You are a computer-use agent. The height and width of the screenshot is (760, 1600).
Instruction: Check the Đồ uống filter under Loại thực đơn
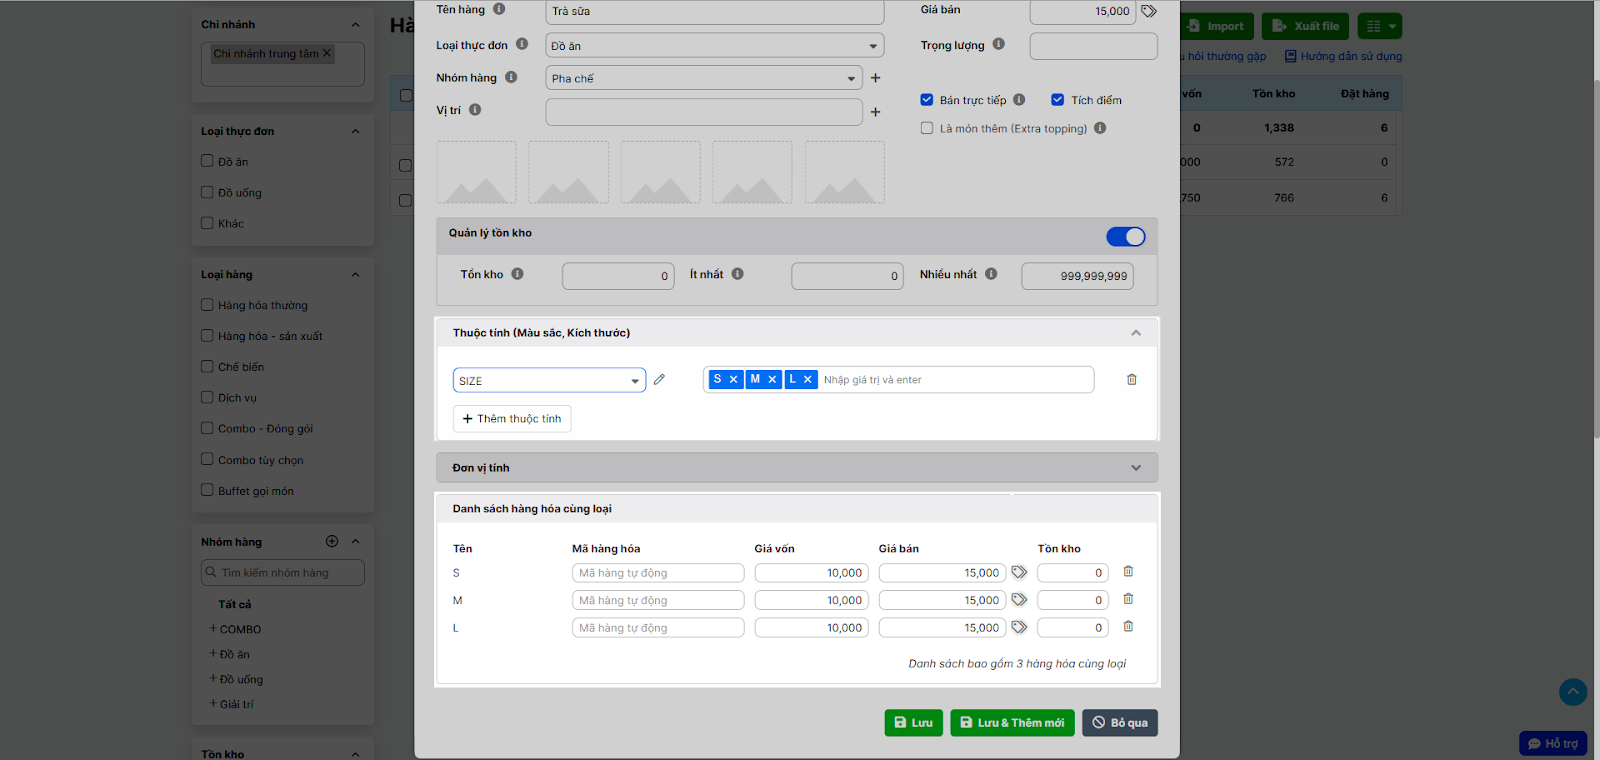(207, 192)
